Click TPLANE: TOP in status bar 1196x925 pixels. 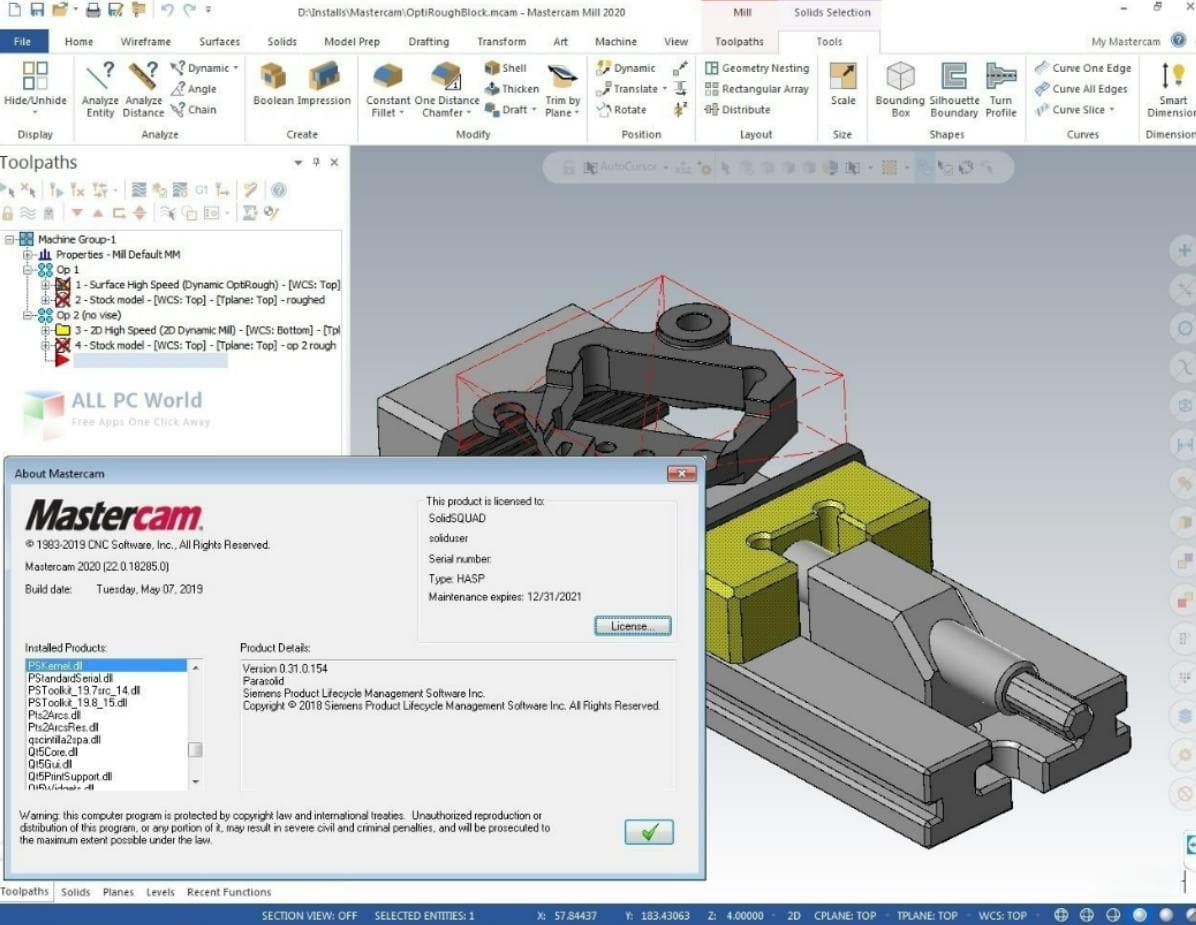click(x=927, y=915)
